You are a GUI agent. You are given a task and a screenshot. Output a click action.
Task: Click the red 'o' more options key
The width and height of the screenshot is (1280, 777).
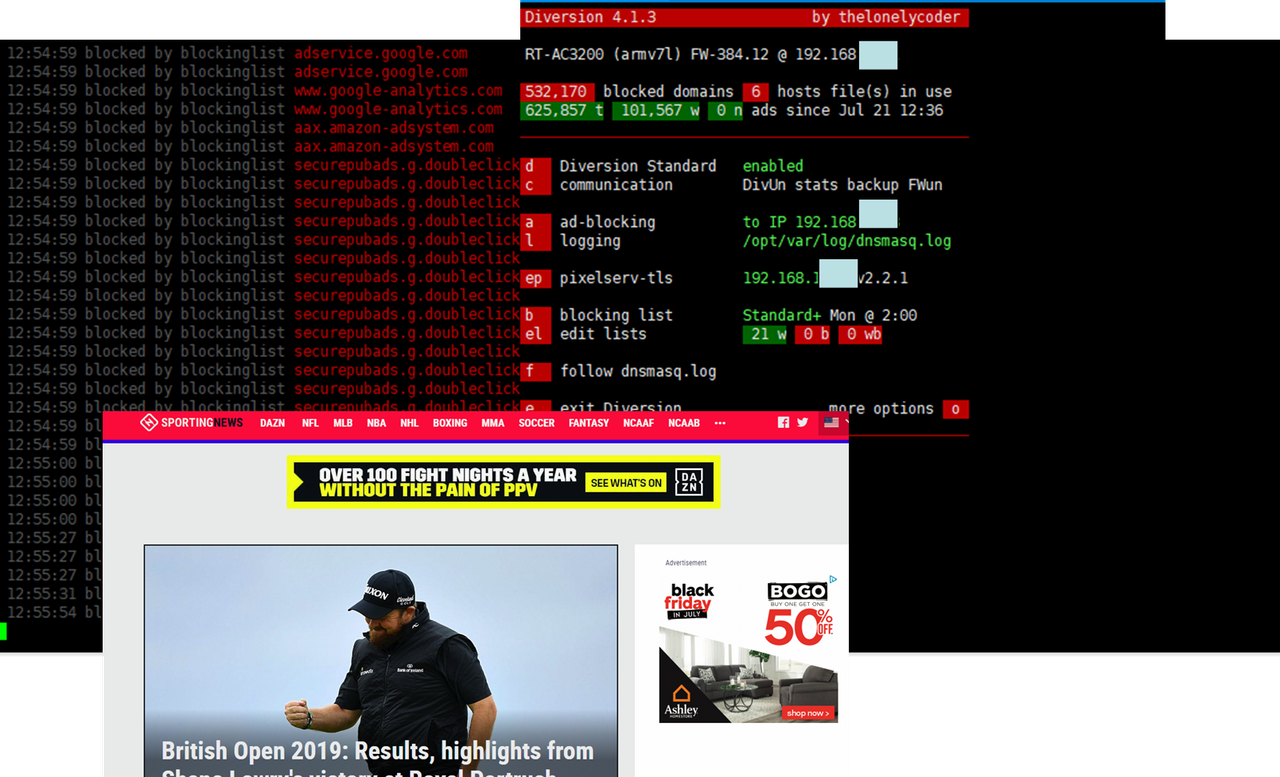pos(955,409)
